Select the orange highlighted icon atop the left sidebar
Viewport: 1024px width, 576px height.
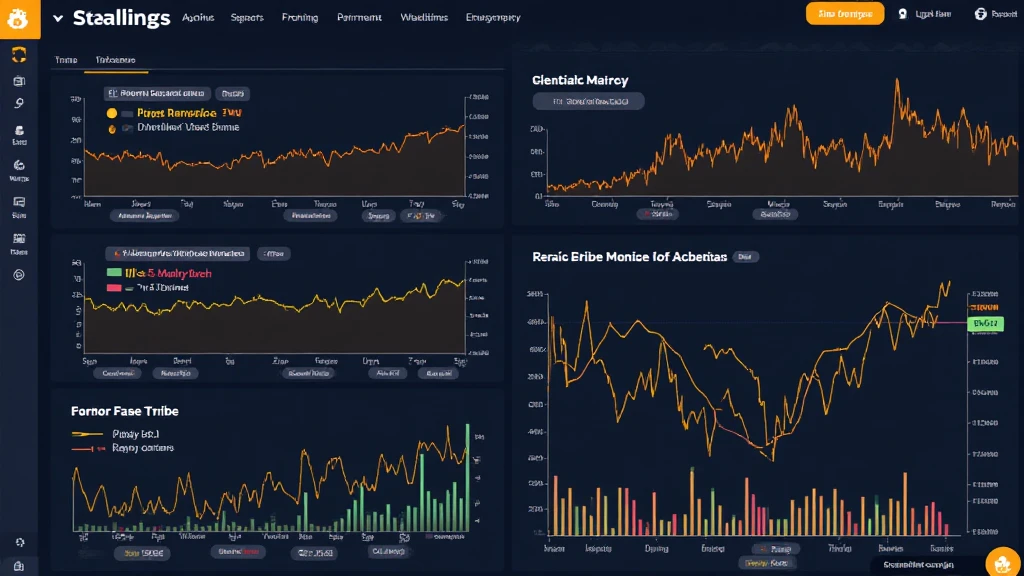click(19, 56)
